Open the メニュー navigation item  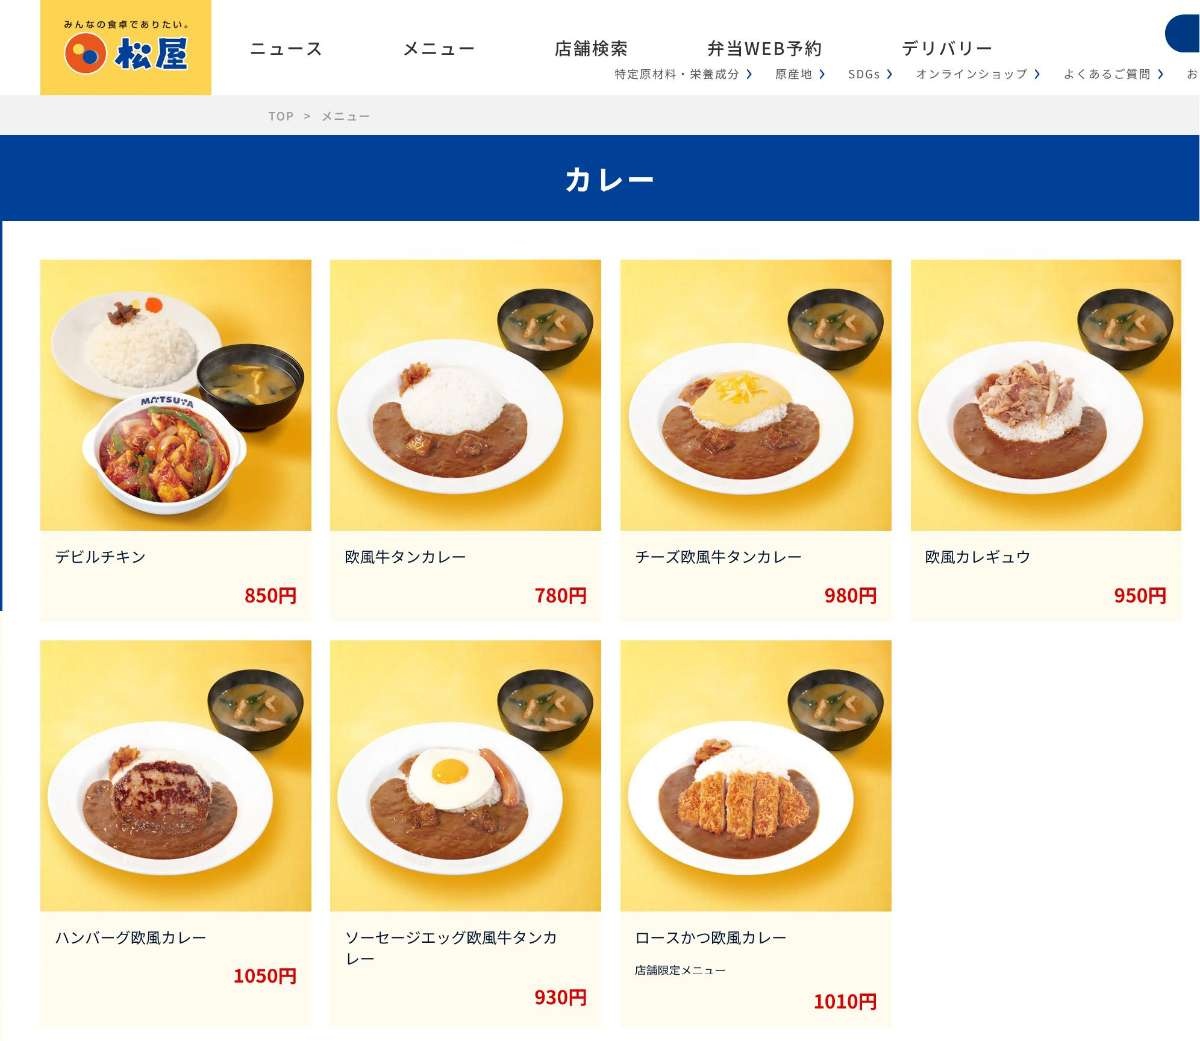pyautogui.click(x=438, y=48)
